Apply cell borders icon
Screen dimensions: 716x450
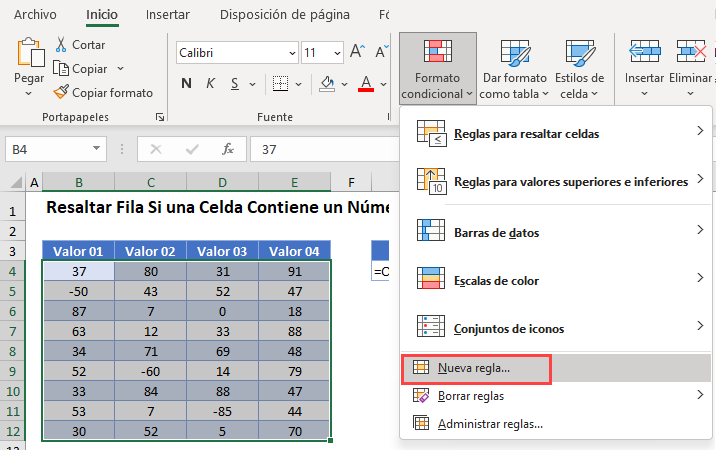(x=280, y=84)
